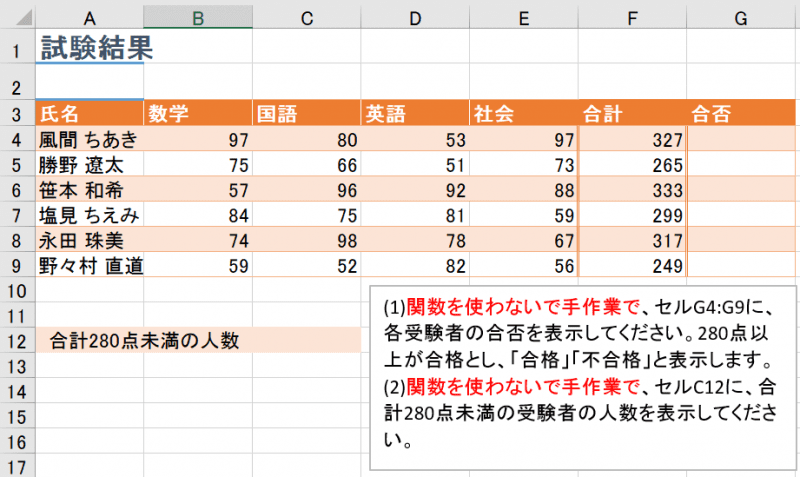The width and height of the screenshot is (800, 477).
Task: Select cell C12 right of 280点未満 label
Action: click(307, 340)
